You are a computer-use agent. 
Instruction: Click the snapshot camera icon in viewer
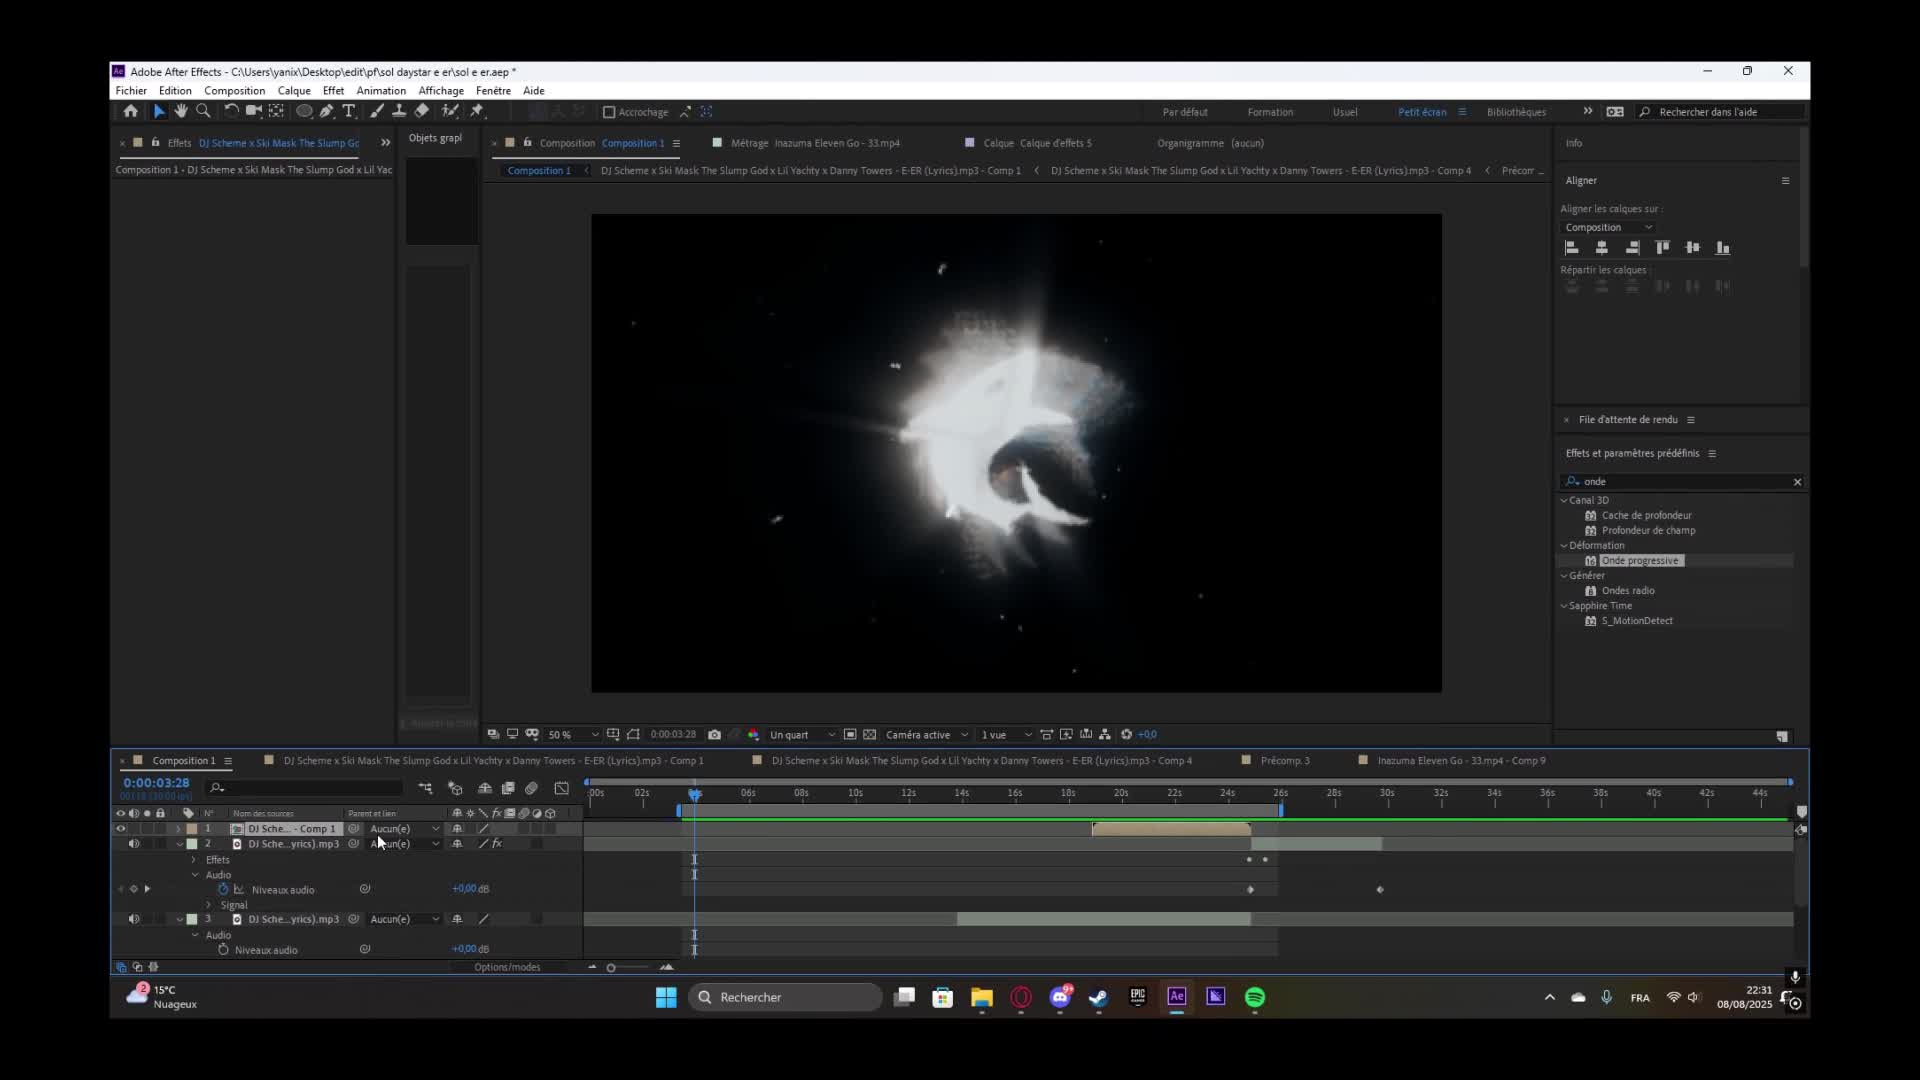714,734
